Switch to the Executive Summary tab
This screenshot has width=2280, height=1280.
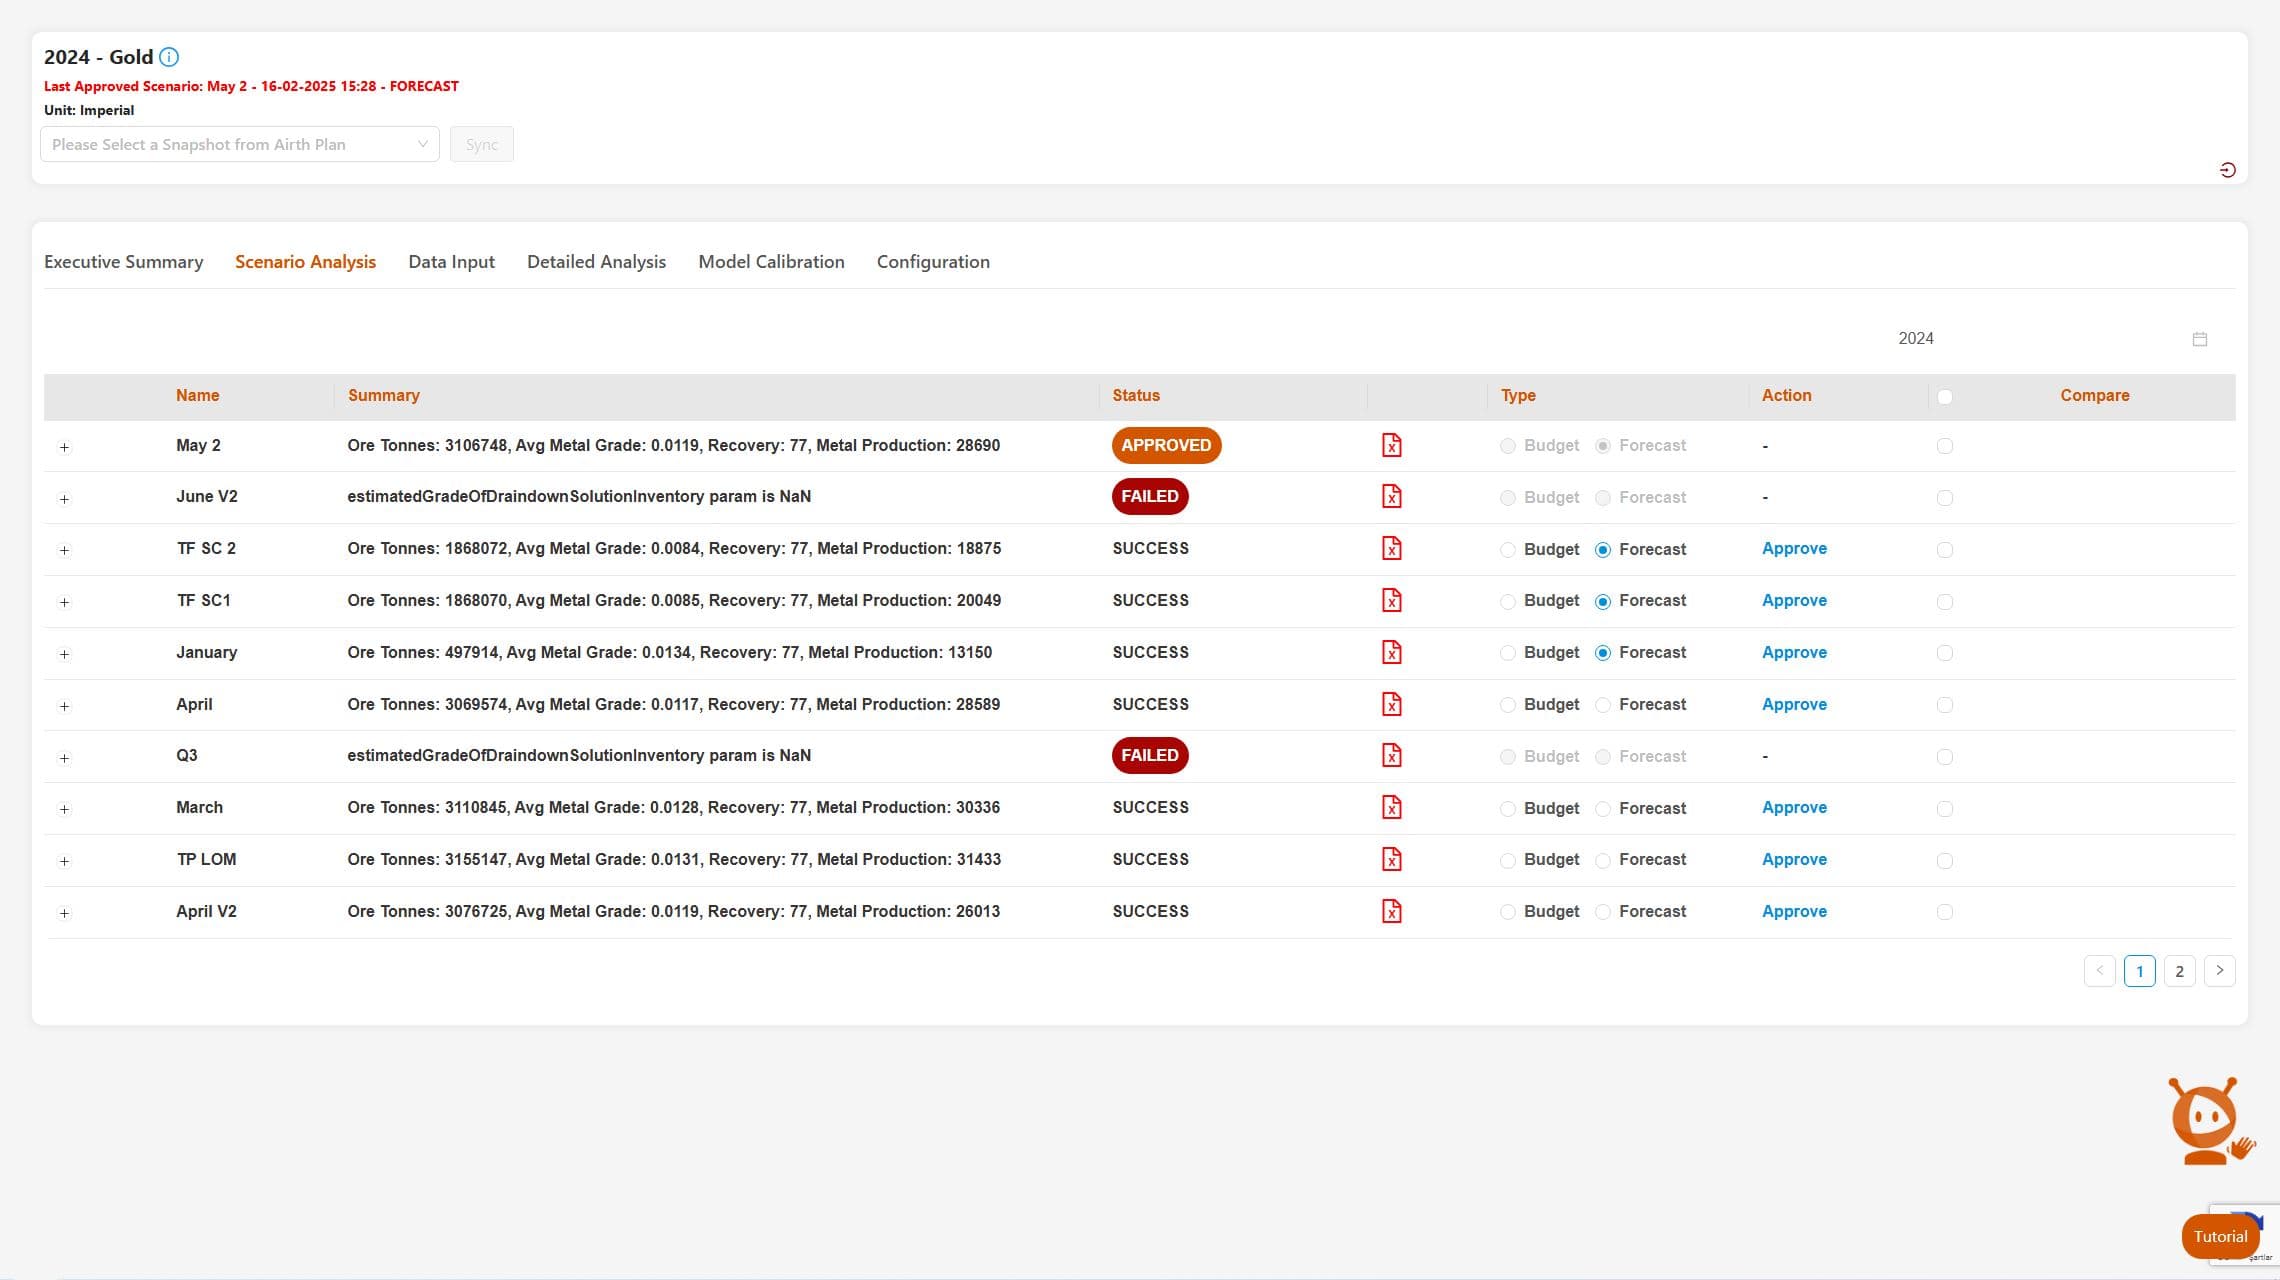coord(123,262)
